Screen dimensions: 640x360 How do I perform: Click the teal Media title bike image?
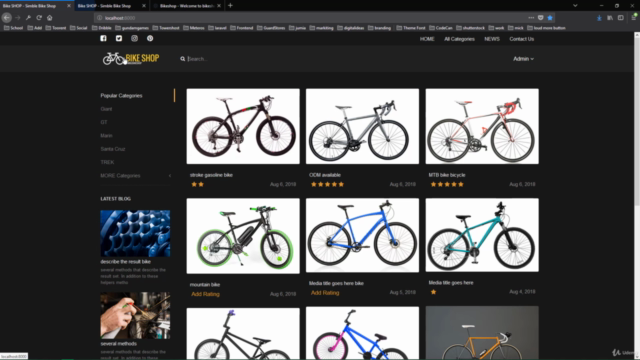click(482, 235)
